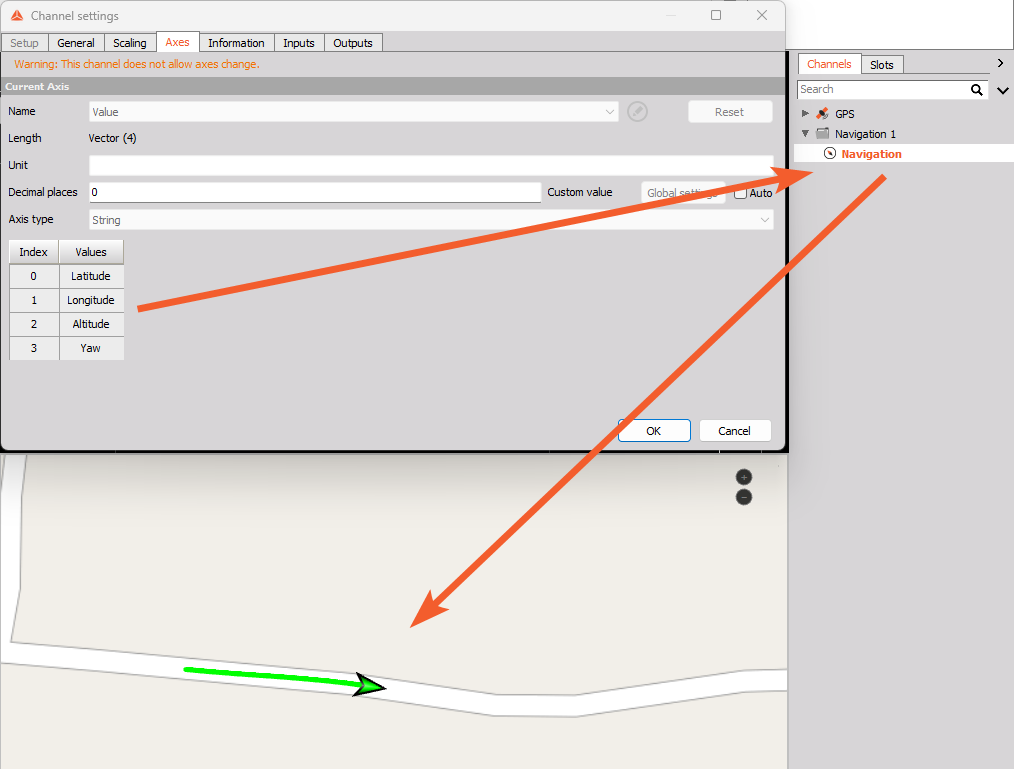The image size is (1014, 769).
Task: Click the green vehicle arrow on the map
Action: (x=369, y=686)
